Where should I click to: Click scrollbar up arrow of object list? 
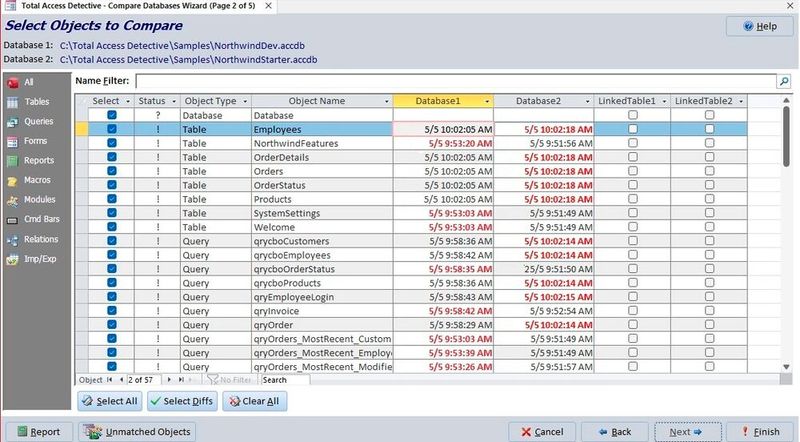(x=786, y=100)
